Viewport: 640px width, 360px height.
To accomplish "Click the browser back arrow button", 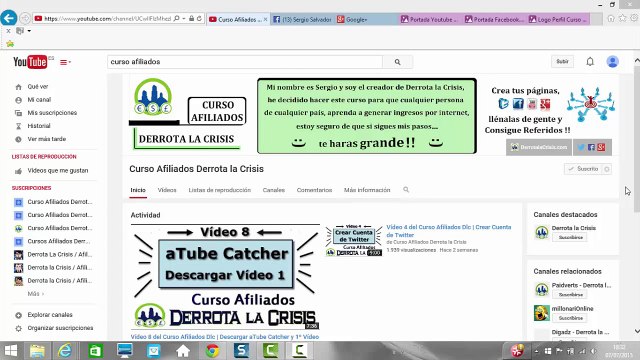I will [9, 18].
